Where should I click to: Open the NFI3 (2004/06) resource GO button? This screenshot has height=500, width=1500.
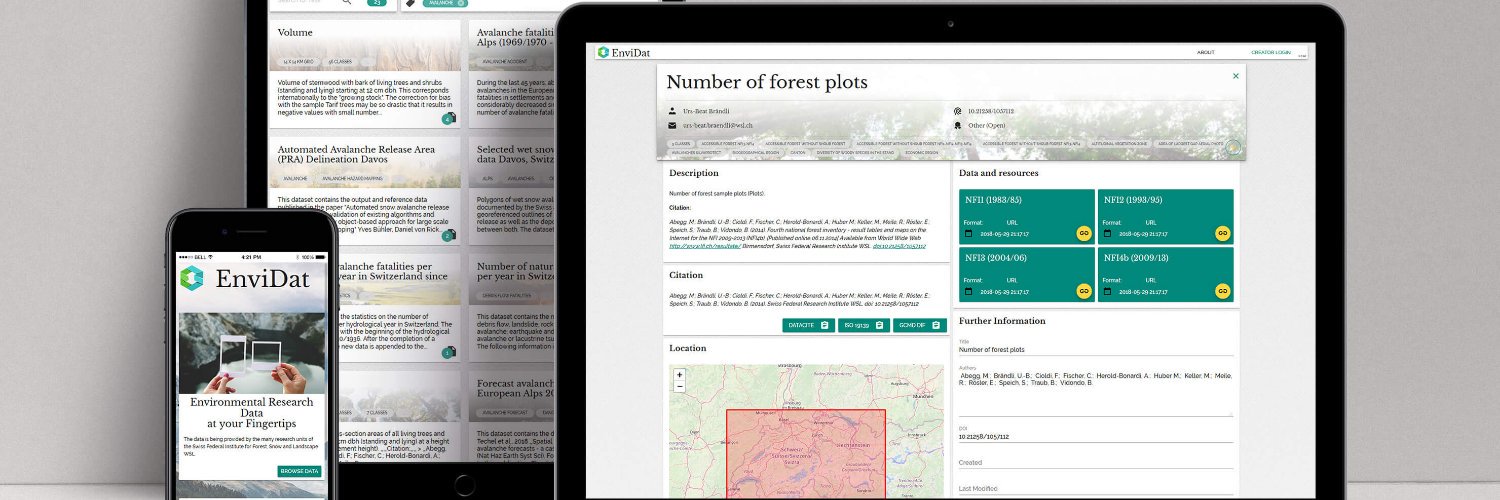1083,291
